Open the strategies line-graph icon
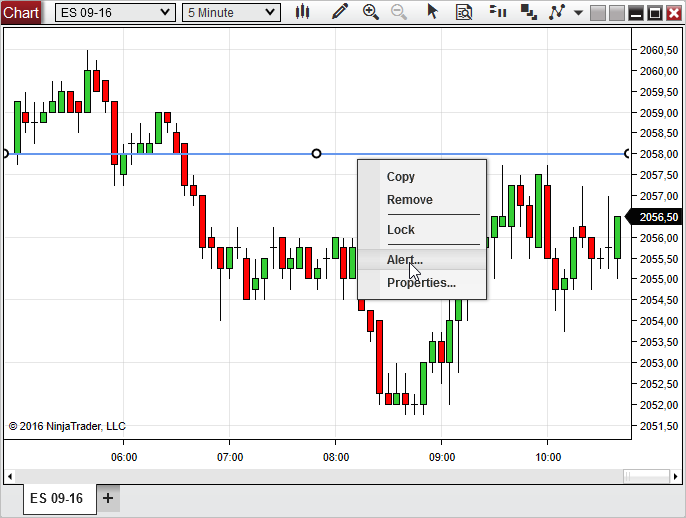Viewport: 686px width, 518px height. pos(558,12)
